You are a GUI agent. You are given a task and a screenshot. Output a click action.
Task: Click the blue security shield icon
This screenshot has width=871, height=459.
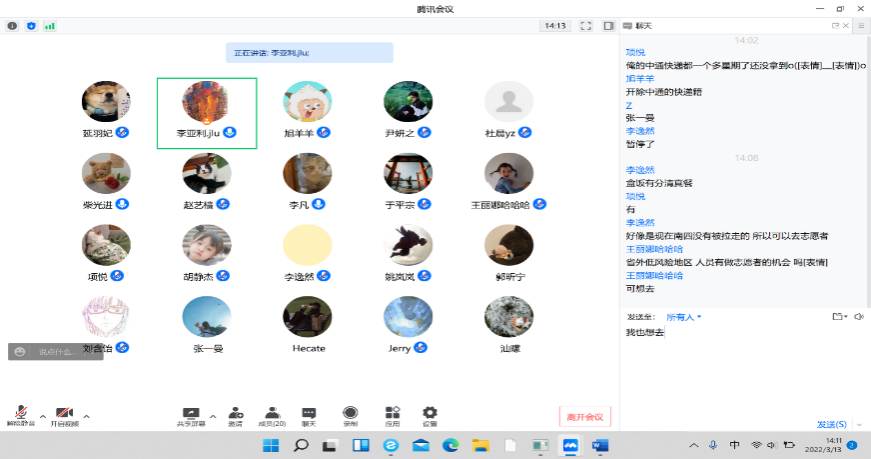tap(31, 26)
